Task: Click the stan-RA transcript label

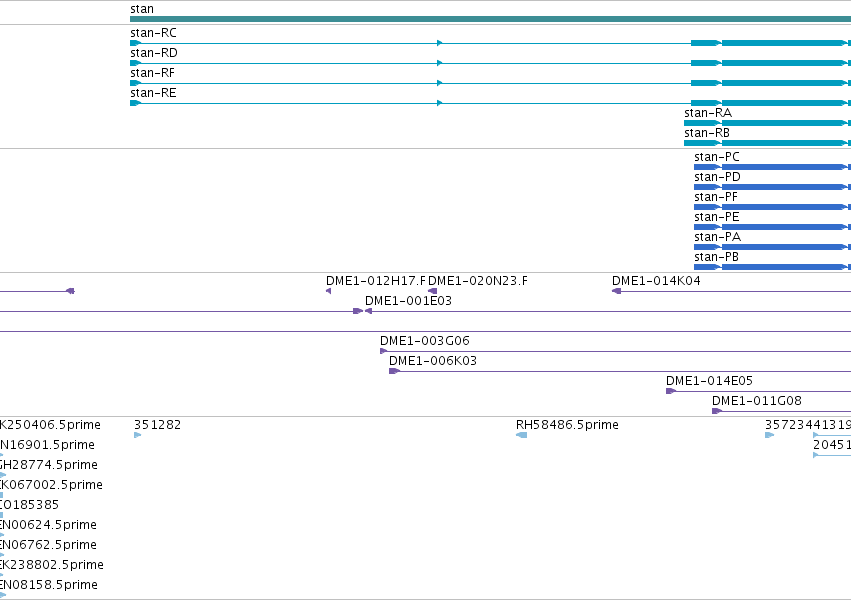Action: click(x=708, y=113)
